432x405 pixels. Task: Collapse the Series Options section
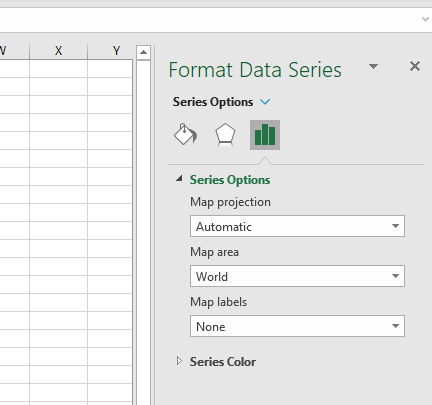point(179,179)
